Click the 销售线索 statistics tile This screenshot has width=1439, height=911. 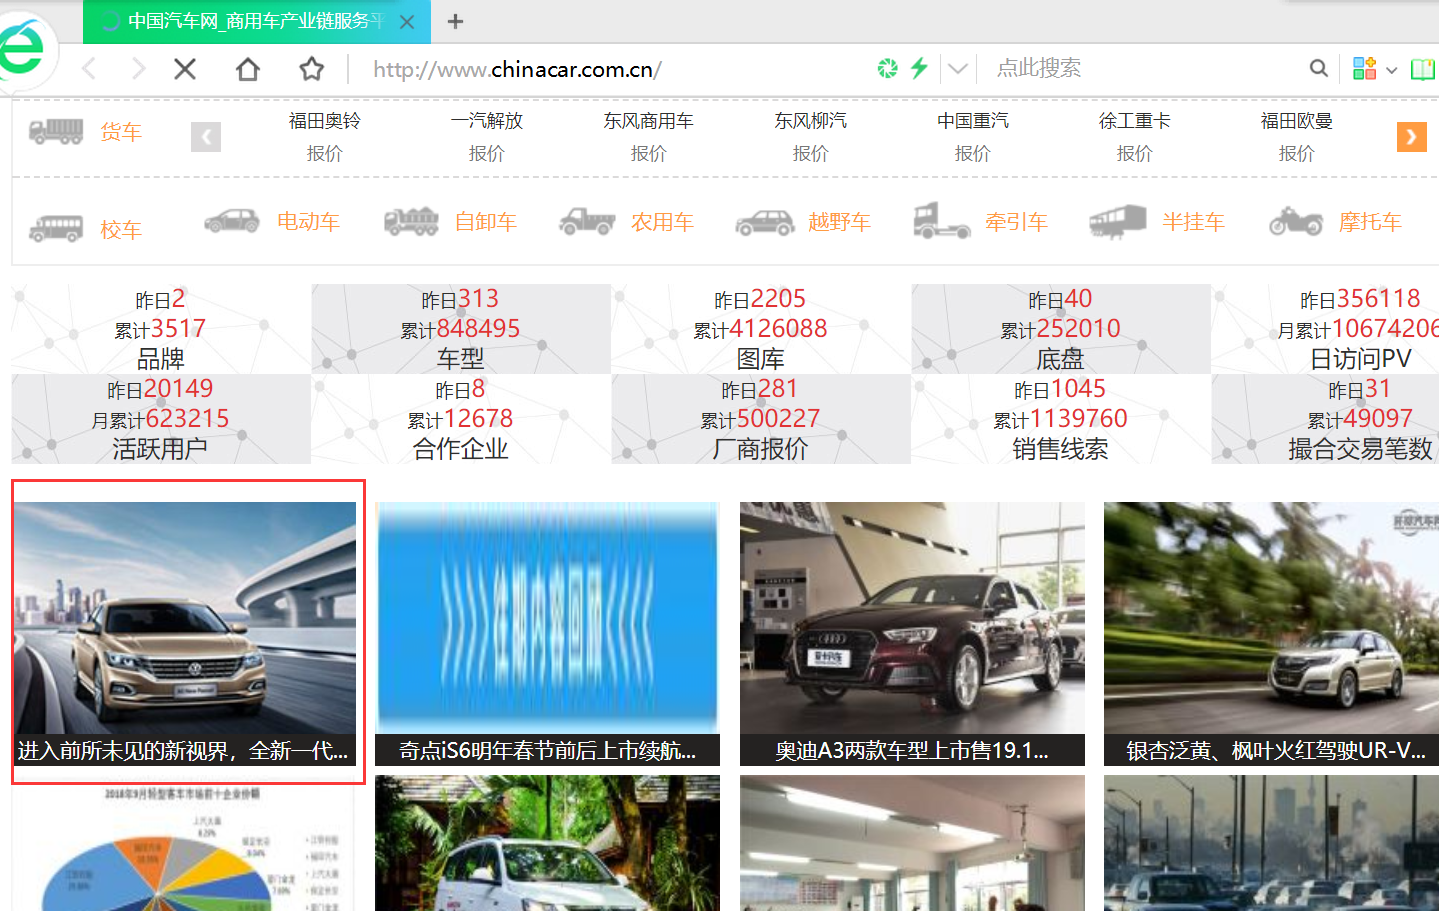coord(1061,419)
